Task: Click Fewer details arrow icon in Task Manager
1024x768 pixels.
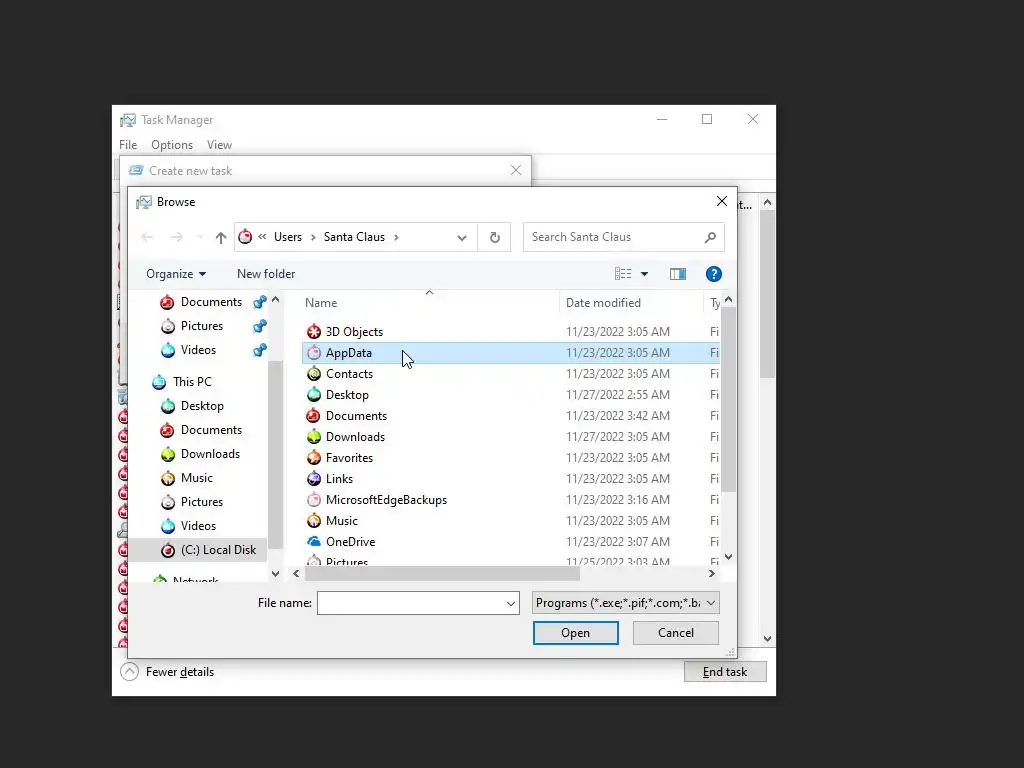Action: point(129,671)
